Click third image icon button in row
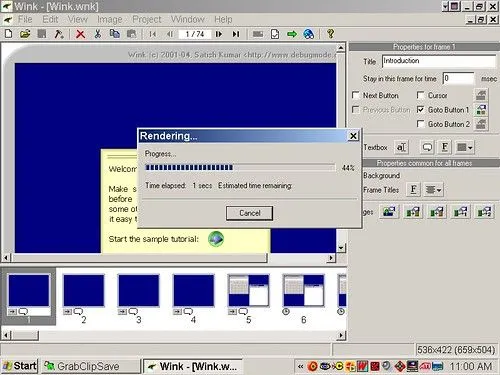Image resolution: width=500 pixels, height=375 pixels. coord(436,212)
